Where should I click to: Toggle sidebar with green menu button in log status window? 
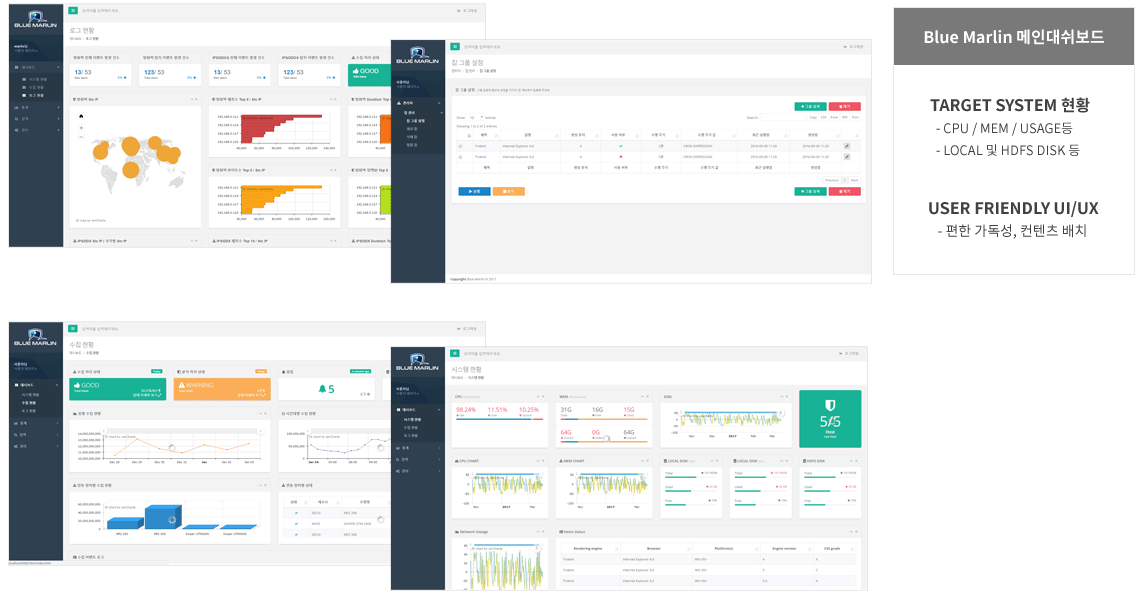73,11
